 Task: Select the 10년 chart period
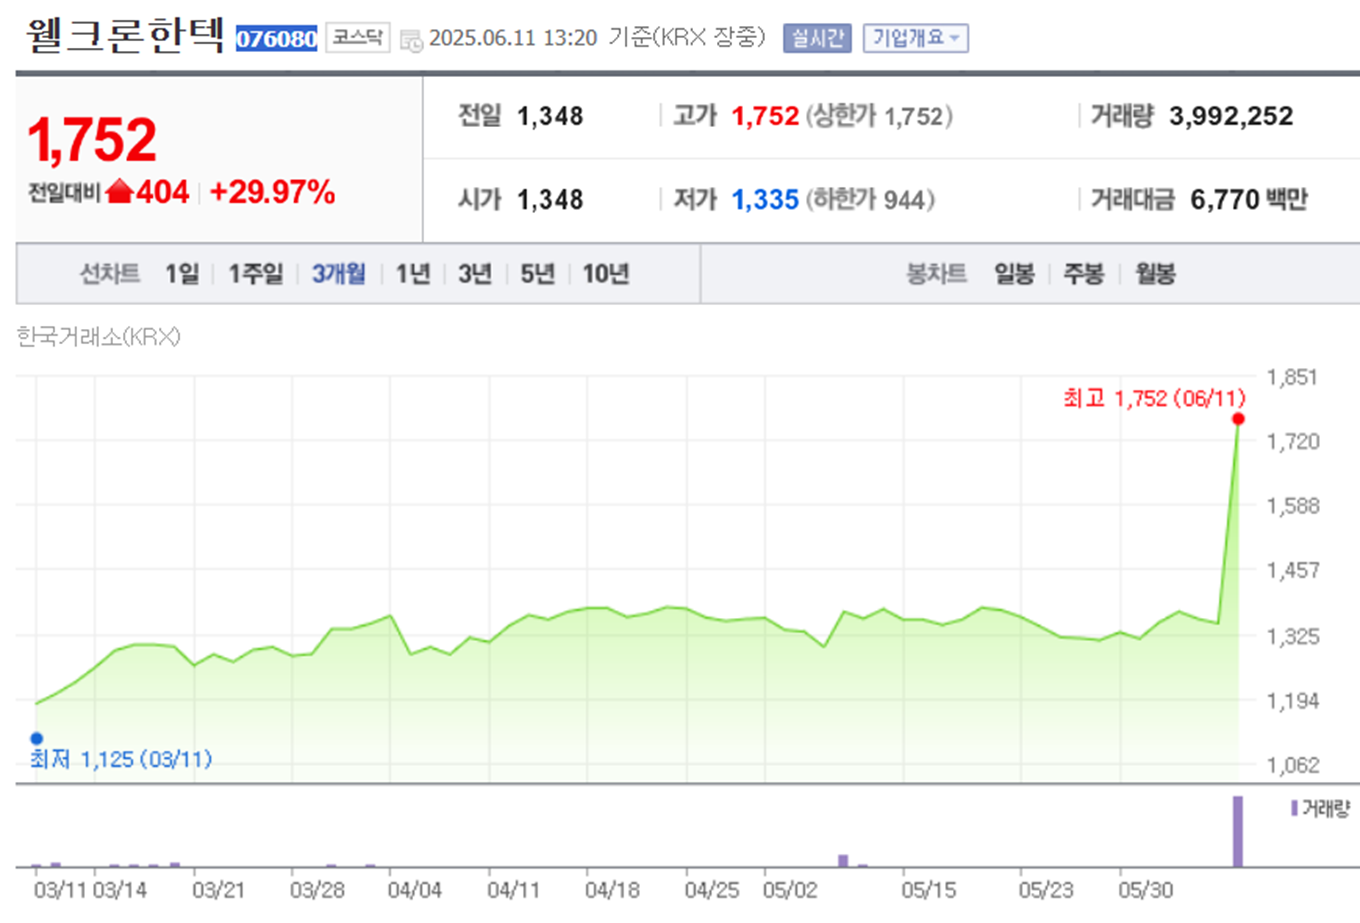click(606, 274)
